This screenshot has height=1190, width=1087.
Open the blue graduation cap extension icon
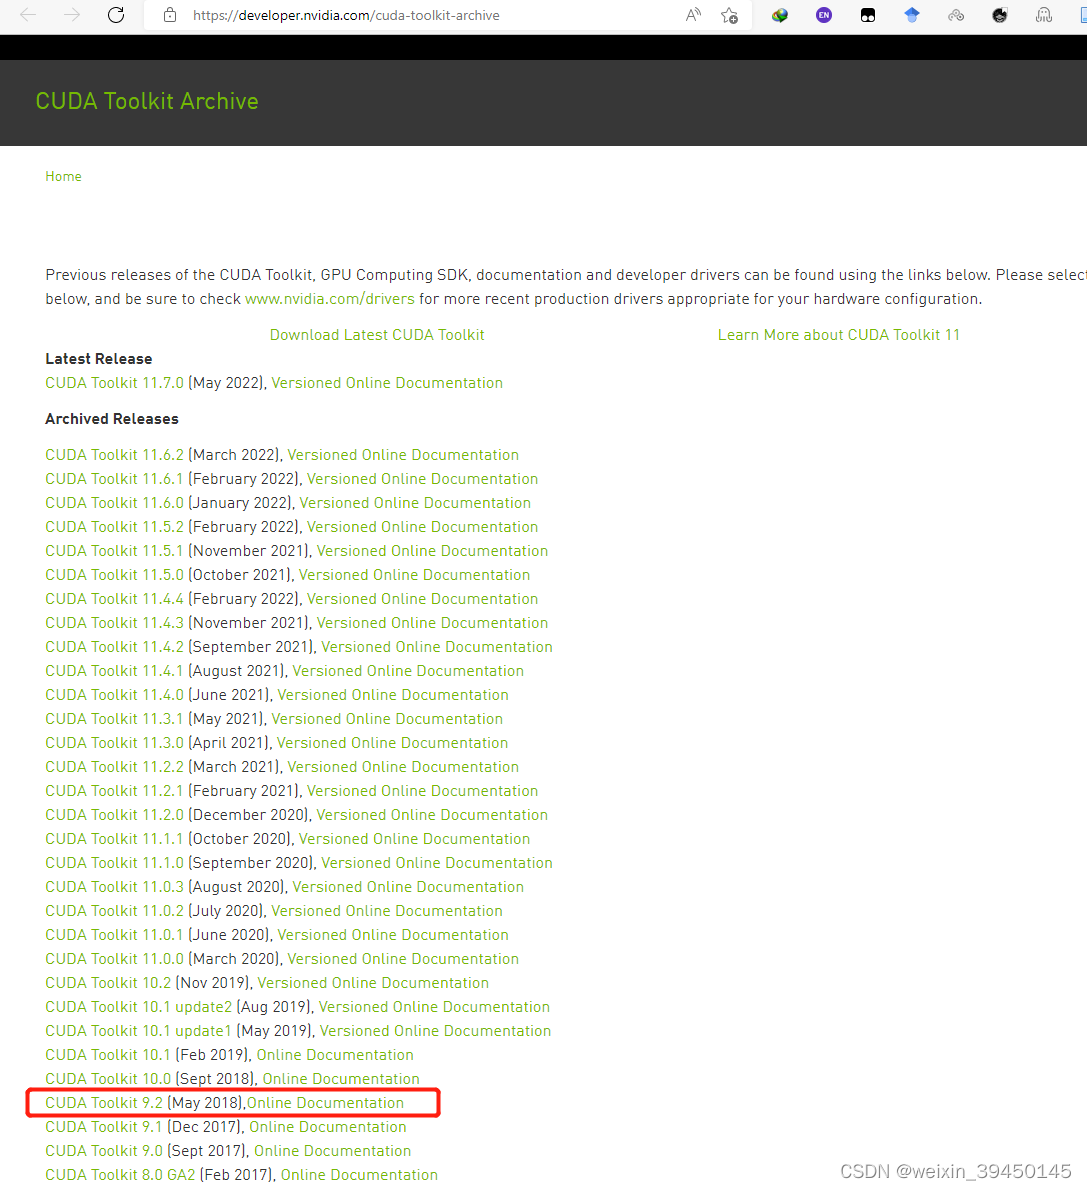(x=912, y=15)
